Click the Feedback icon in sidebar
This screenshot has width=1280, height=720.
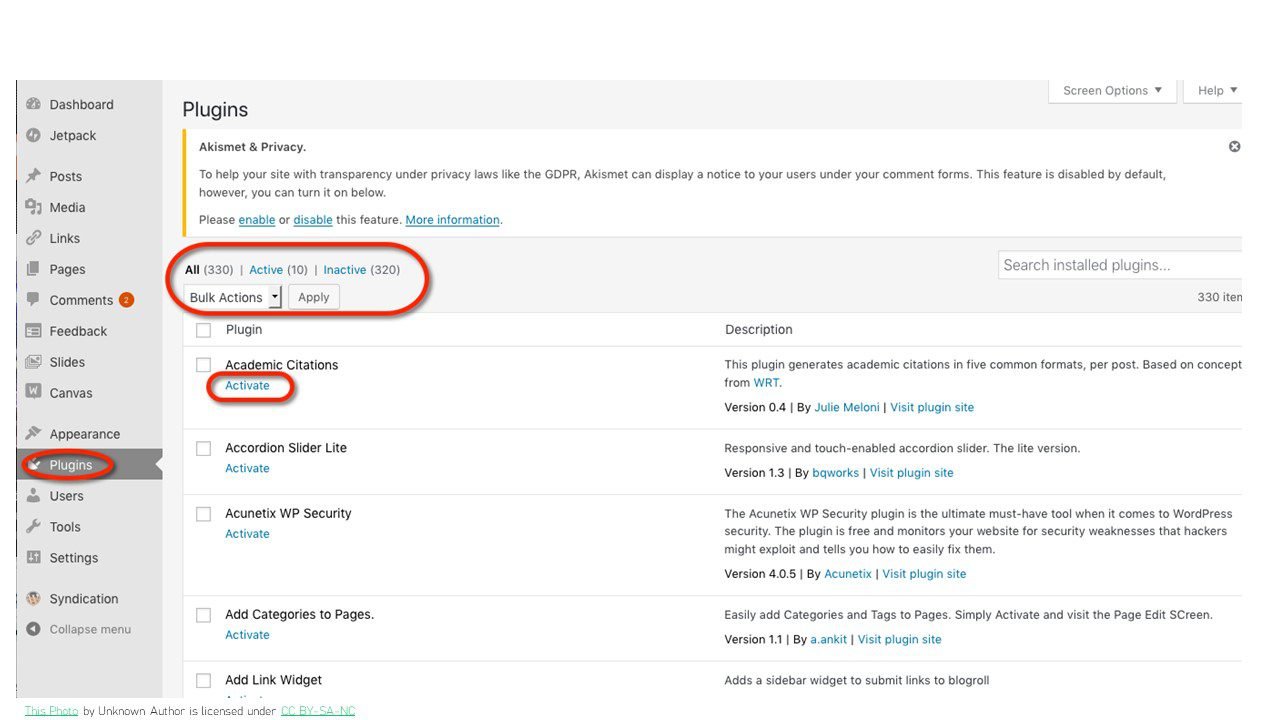pyautogui.click(x=33, y=331)
